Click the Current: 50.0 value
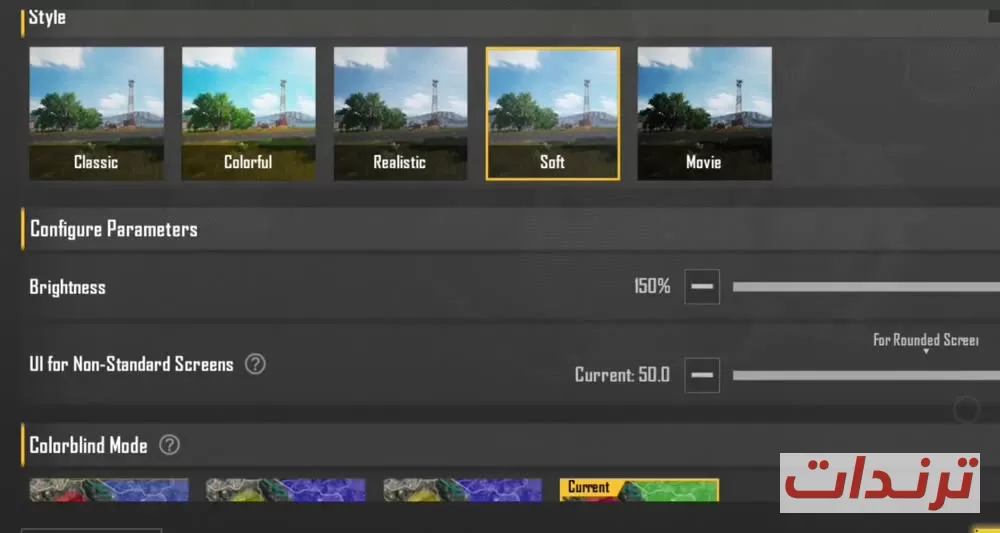This screenshot has width=1000, height=533. (622, 375)
